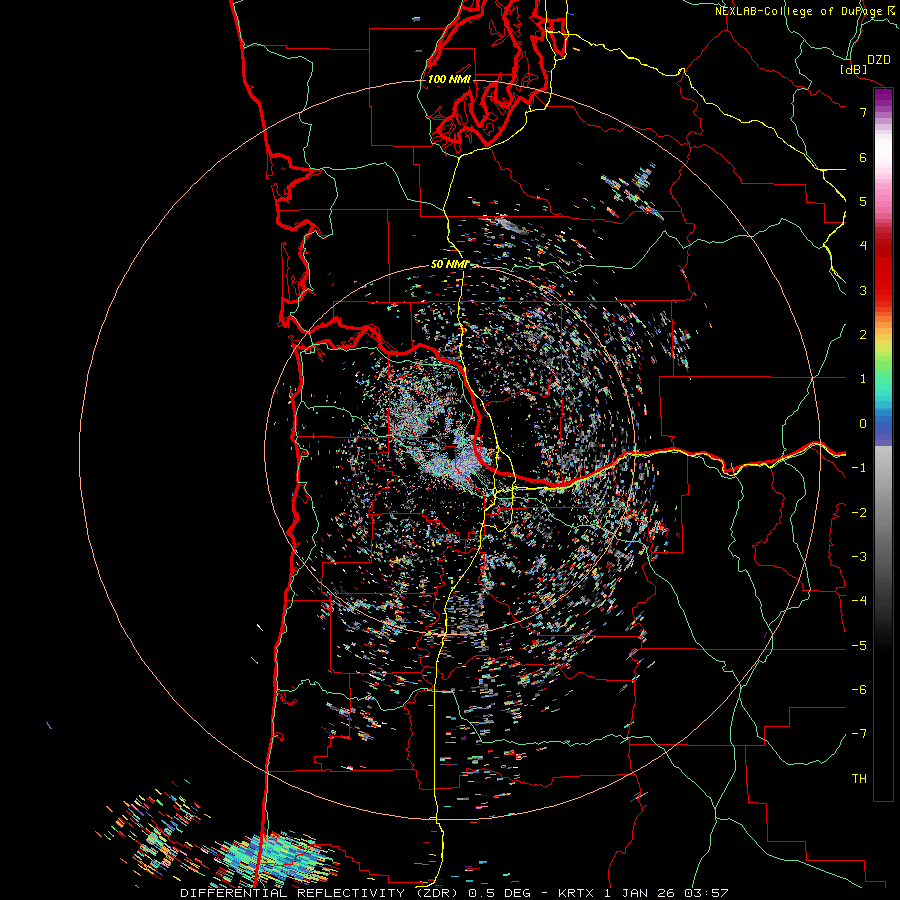Screen dimensions: 900x900
Task: Click the Differential Reflectivity caption at bottom
Action: 454,893
